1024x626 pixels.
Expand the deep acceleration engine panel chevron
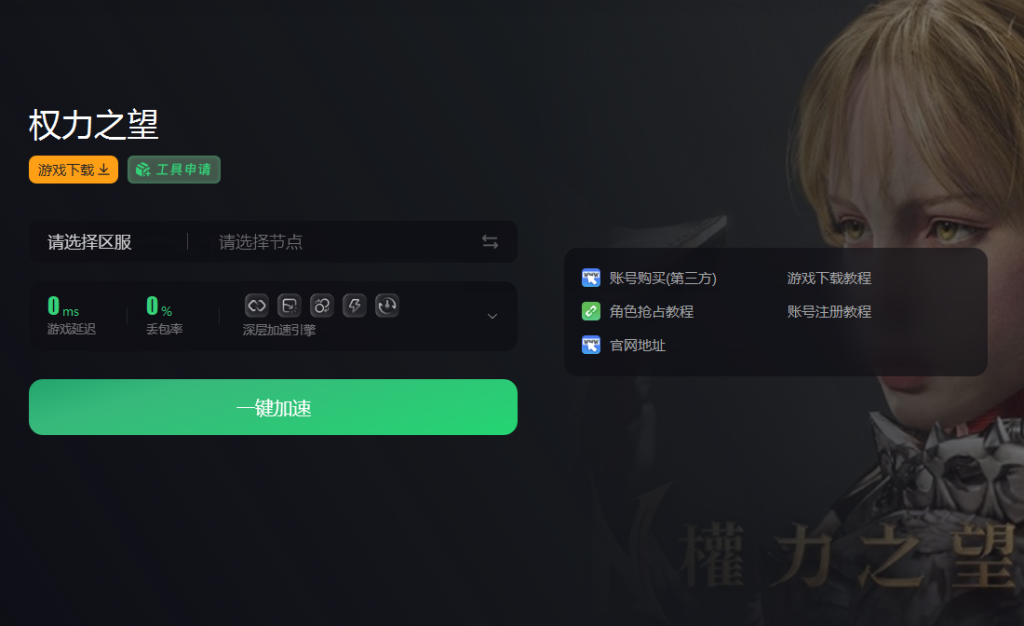[x=492, y=317]
